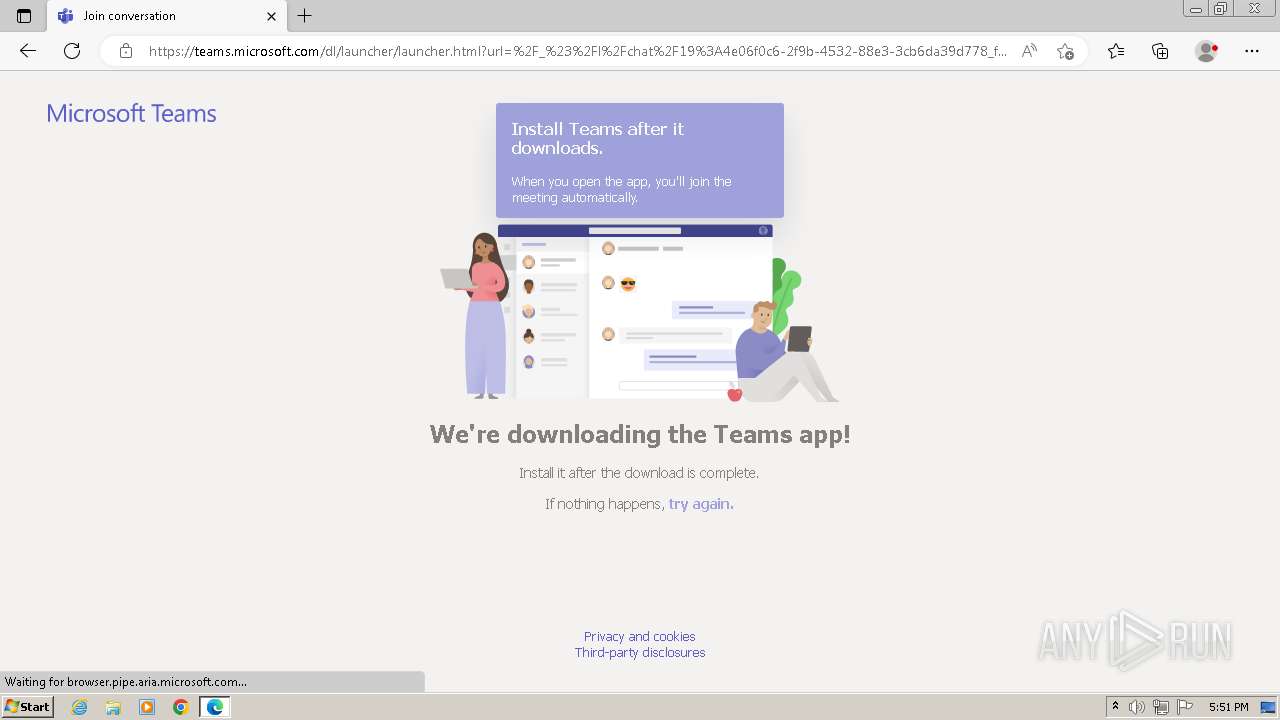This screenshot has width=1280, height=720.
Task: Open Privacy and cookies link
Action: (640, 636)
